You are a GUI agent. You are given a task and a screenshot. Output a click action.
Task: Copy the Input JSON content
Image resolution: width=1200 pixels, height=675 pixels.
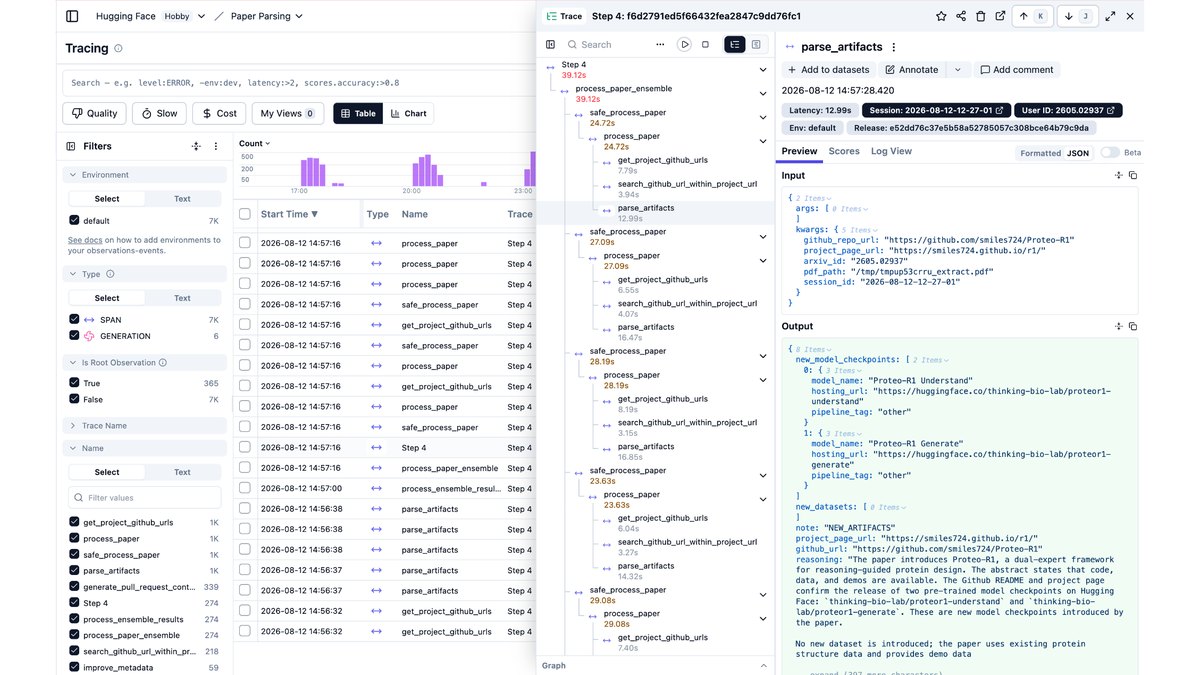pos(1133,175)
